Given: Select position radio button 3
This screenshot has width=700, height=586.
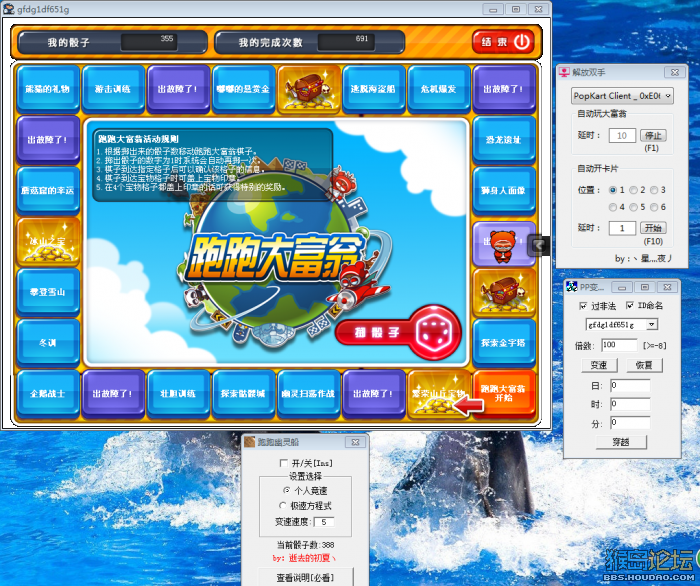Looking at the screenshot, I should click(654, 190).
